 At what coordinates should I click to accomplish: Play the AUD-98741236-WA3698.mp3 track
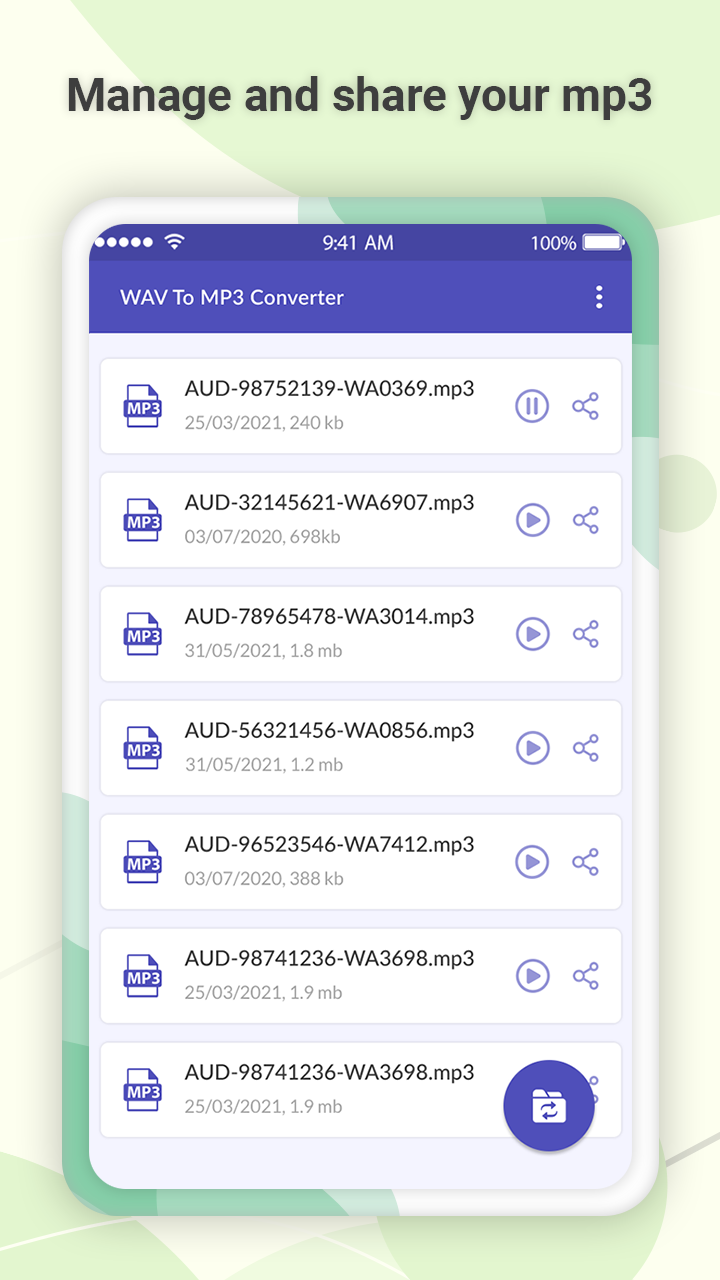tap(532, 976)
